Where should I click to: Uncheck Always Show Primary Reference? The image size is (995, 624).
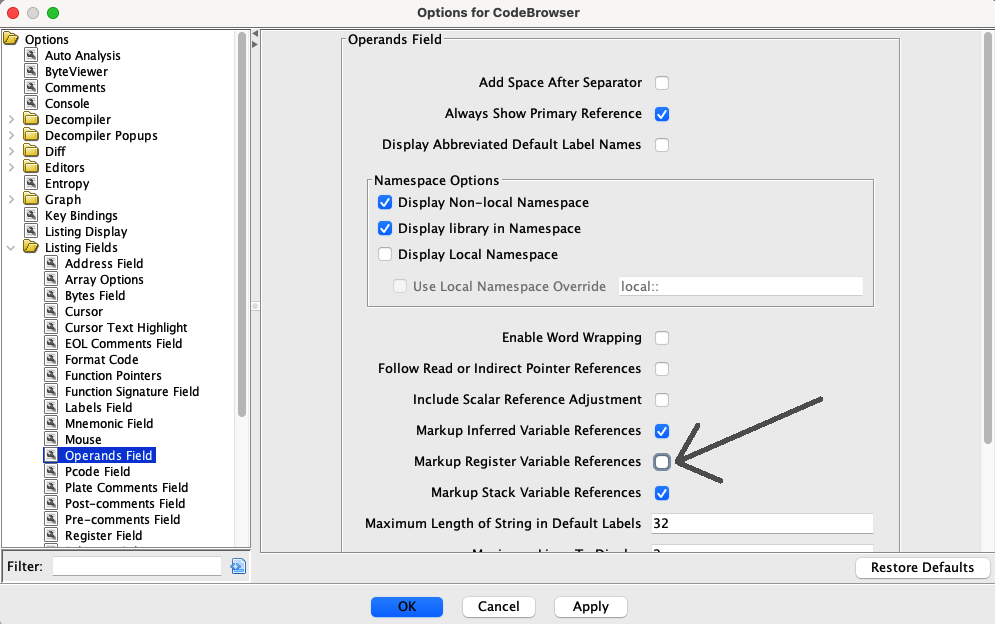(662, 114)
